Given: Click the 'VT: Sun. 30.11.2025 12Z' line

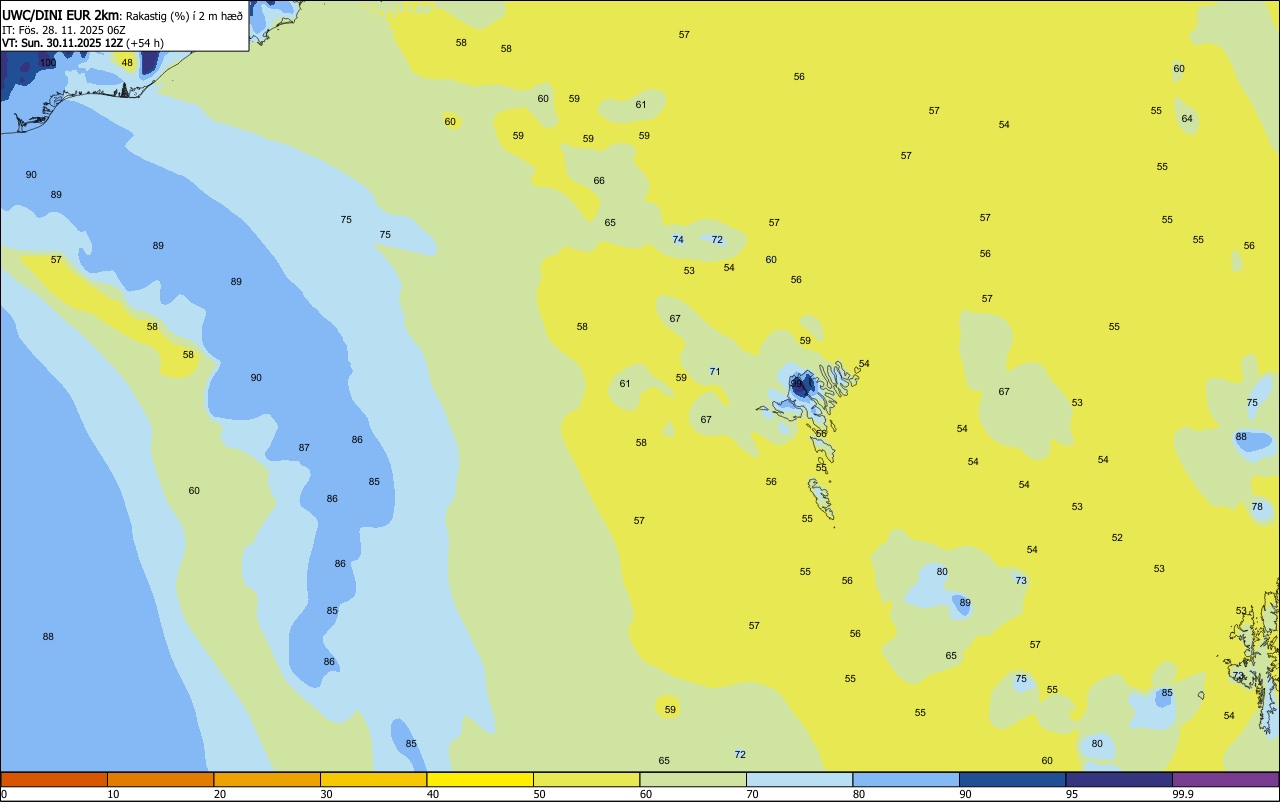Looking at the screenshot, I should point(62,43).
